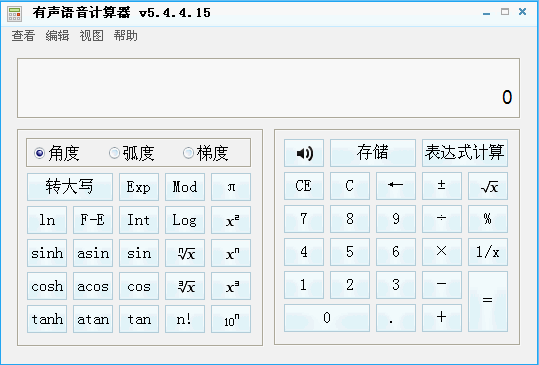Click the acos button
This screenshot has width=539, height=365.
(x=93, y=286)
